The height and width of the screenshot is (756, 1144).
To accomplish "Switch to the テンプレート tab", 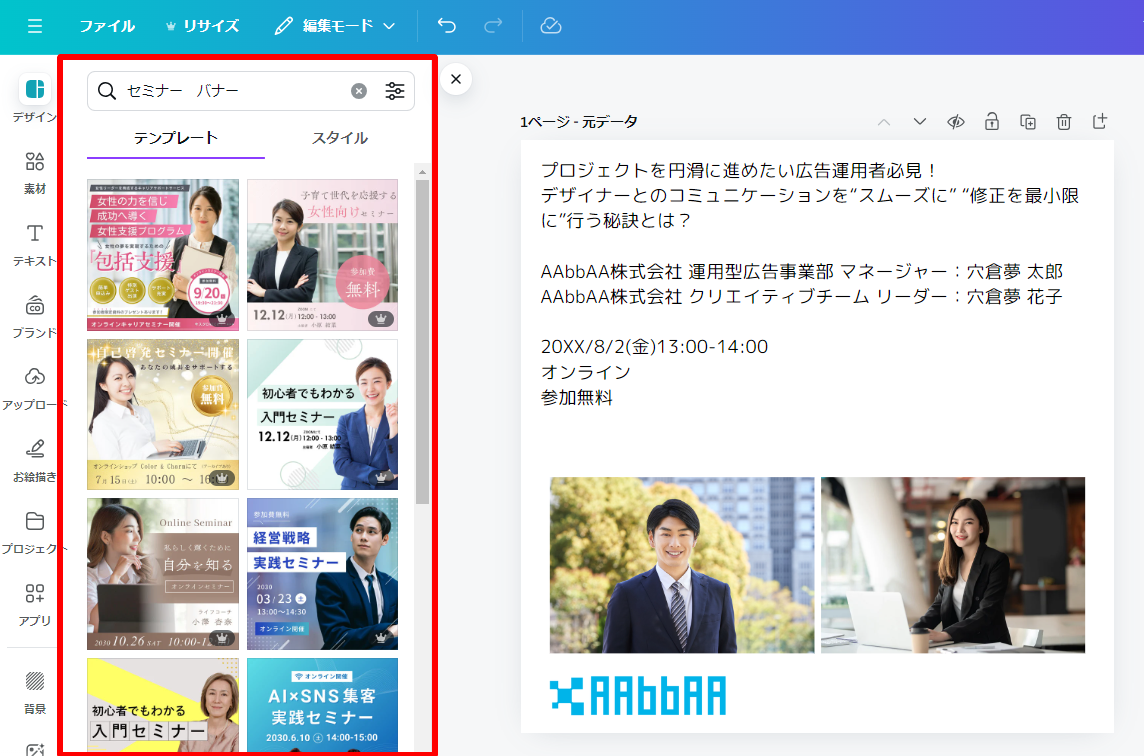I will [x=175, y=138].
